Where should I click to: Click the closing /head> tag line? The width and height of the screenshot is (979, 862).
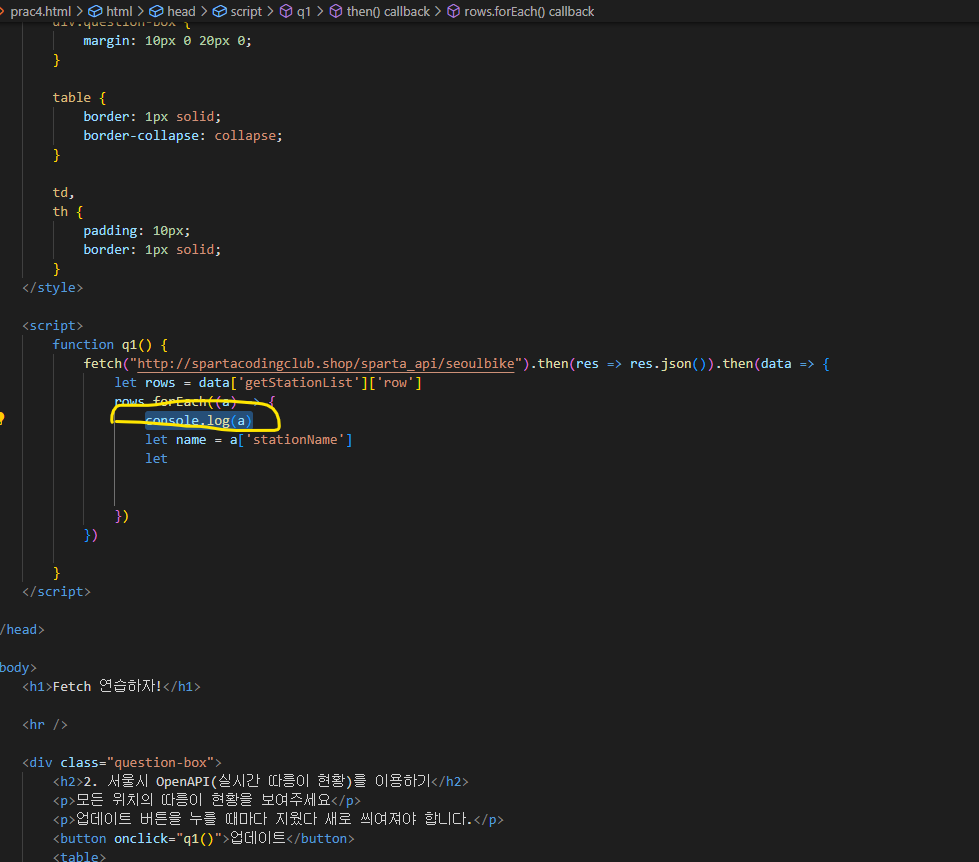tap(22, 630)
